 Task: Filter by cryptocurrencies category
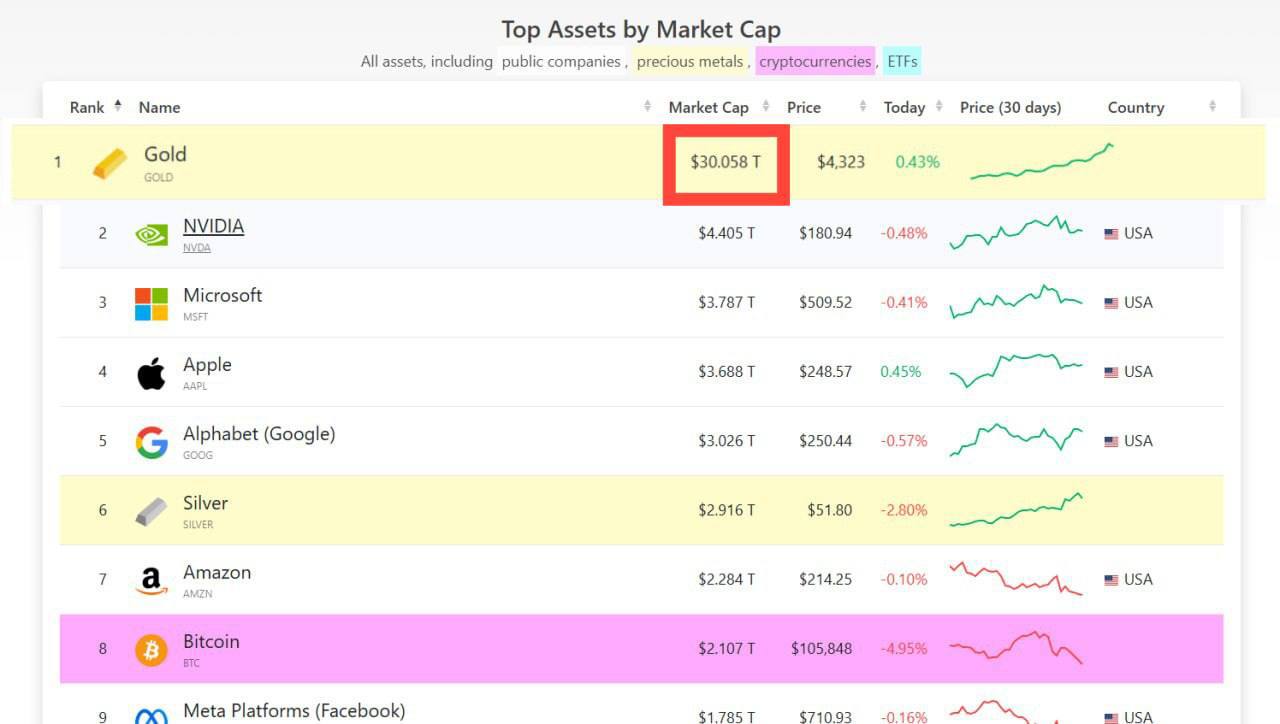(815, 62)
